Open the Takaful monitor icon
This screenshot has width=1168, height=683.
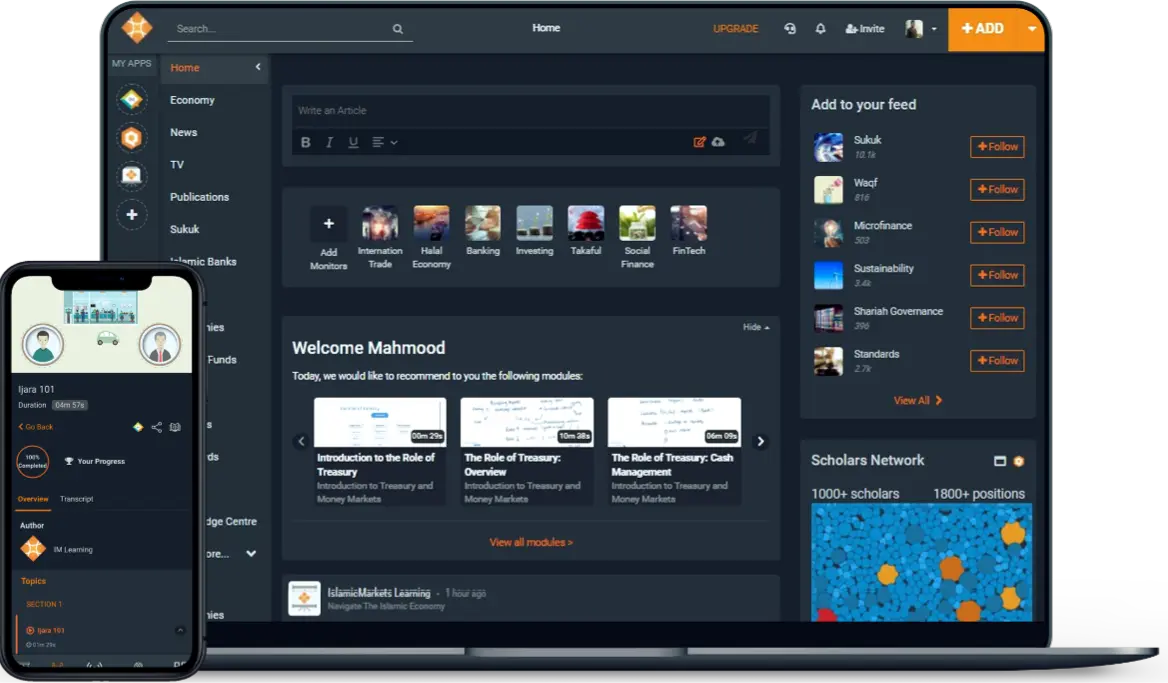point(586,224)
